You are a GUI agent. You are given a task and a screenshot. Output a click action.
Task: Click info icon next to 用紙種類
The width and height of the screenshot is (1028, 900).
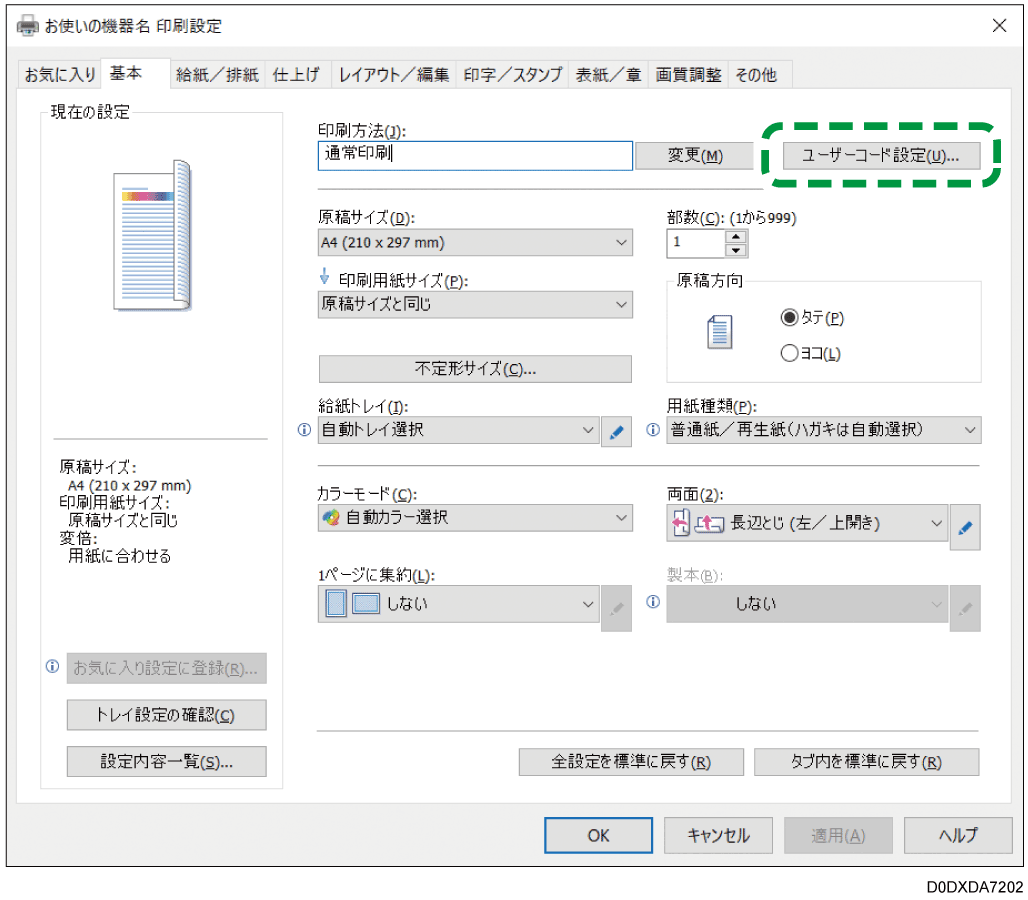point(653,431)
